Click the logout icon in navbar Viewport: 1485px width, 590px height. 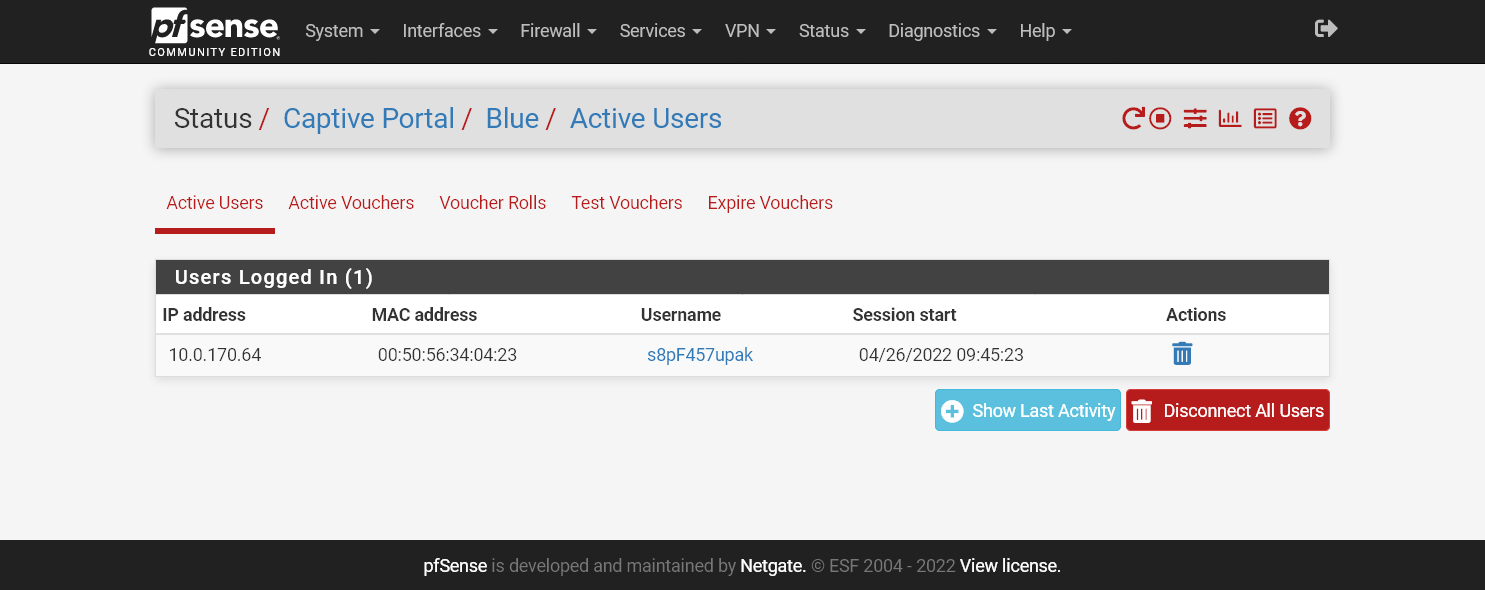[x=1326, y=29]
